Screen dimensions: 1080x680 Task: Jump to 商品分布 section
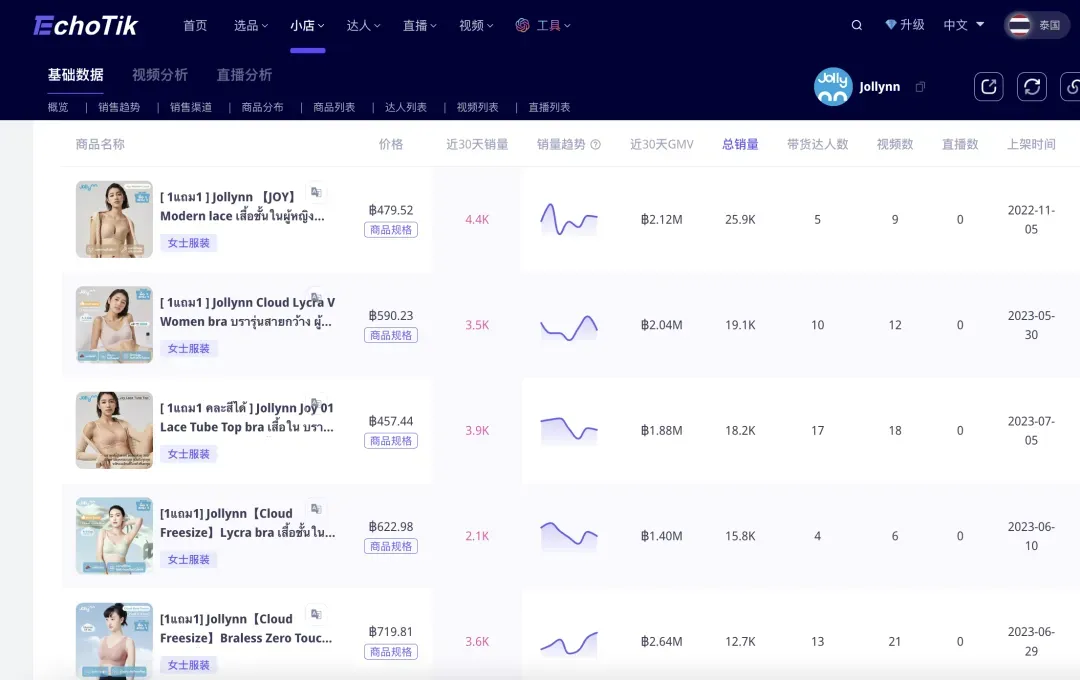262,107
